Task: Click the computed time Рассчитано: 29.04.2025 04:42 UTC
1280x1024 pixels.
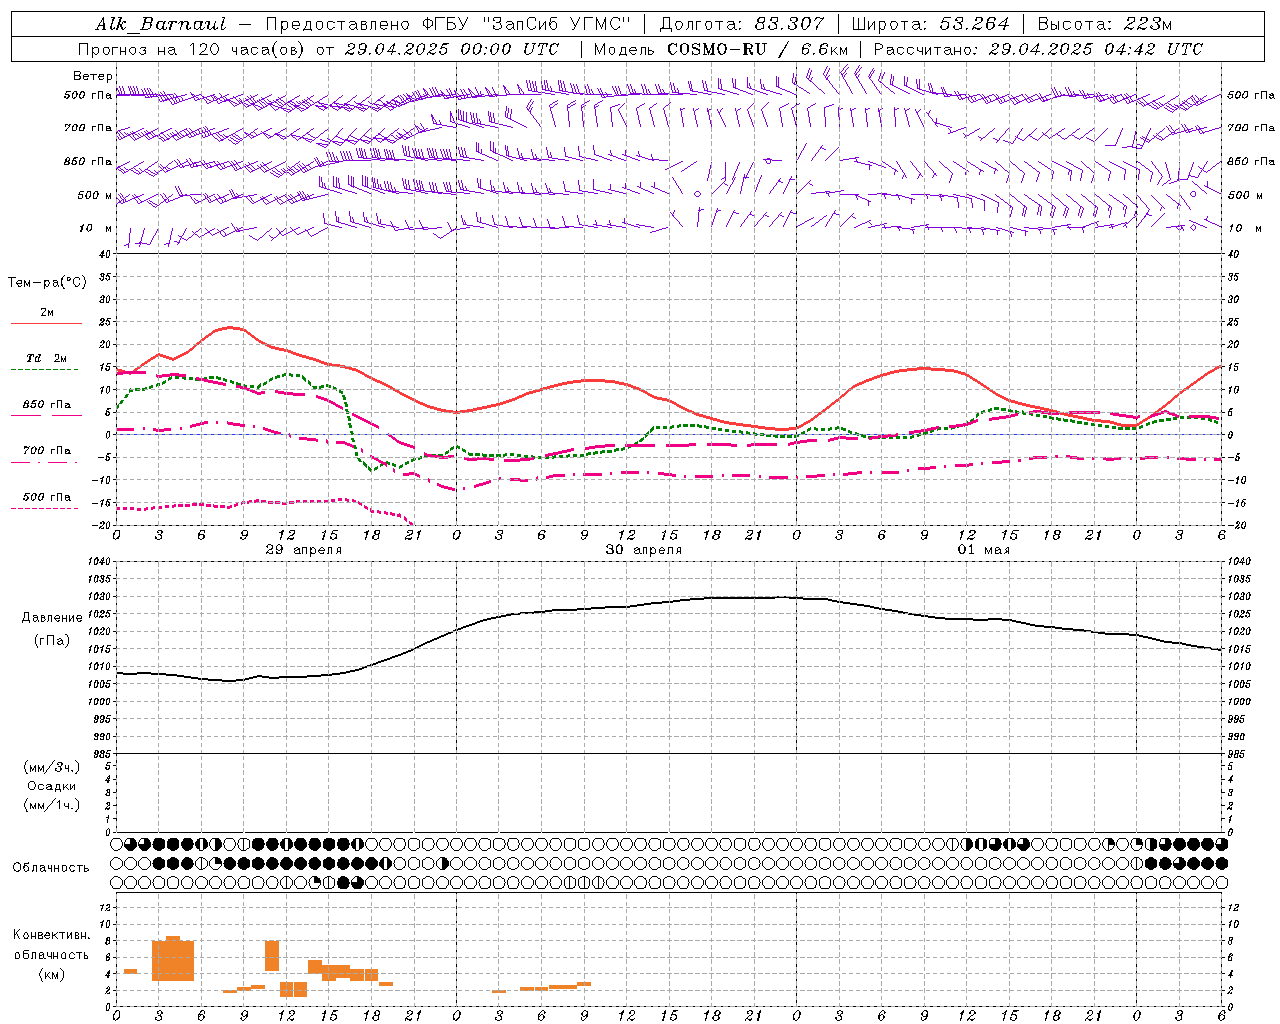Action: coord(1038,49)
